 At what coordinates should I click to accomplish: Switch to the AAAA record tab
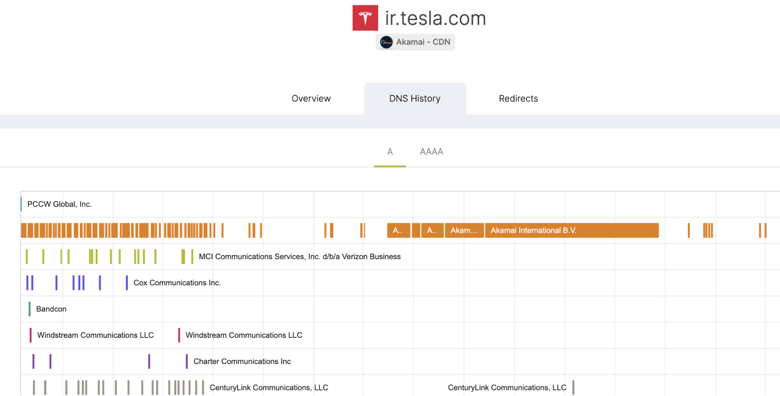click(431, 152)
